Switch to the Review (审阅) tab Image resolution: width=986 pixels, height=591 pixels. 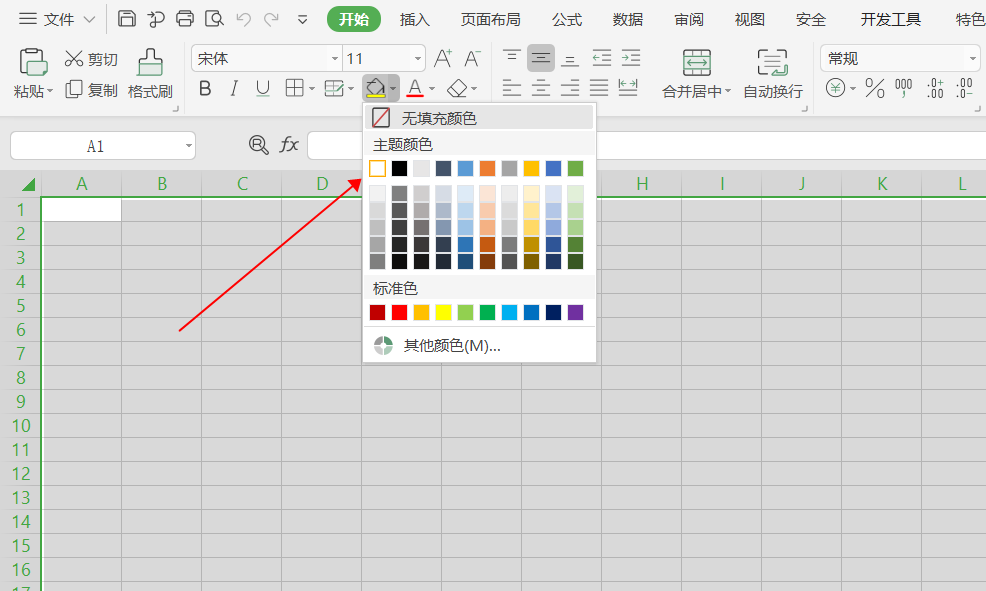coord(689,19)
